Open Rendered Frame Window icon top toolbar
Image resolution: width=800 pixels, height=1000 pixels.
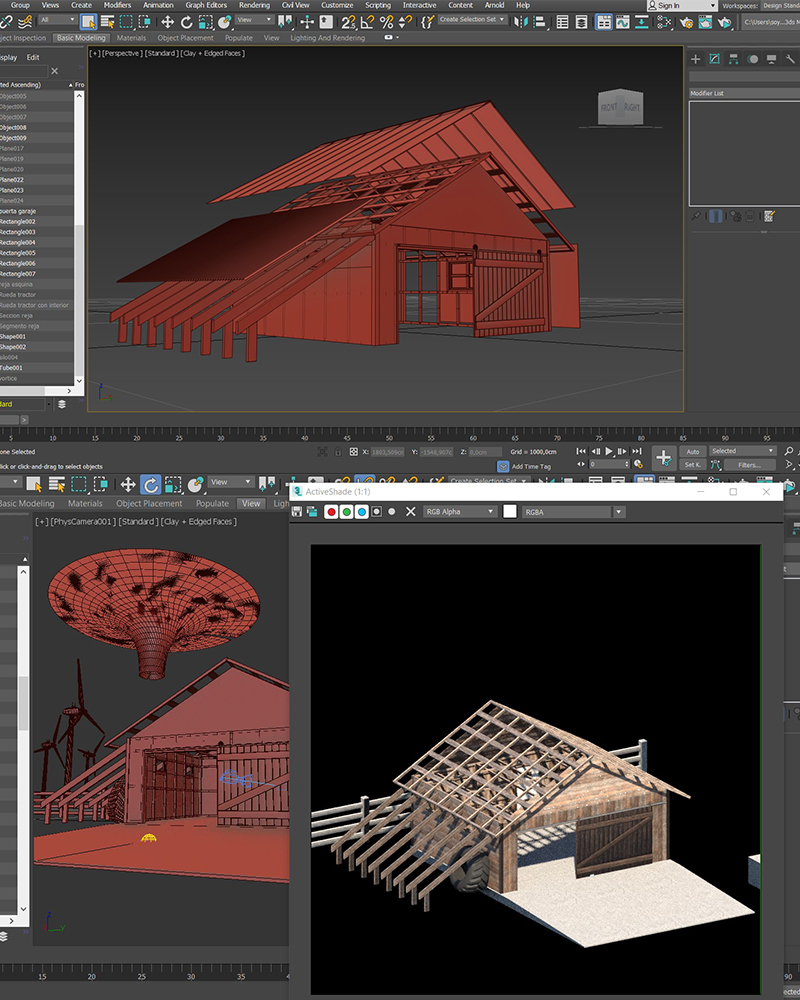706,22
